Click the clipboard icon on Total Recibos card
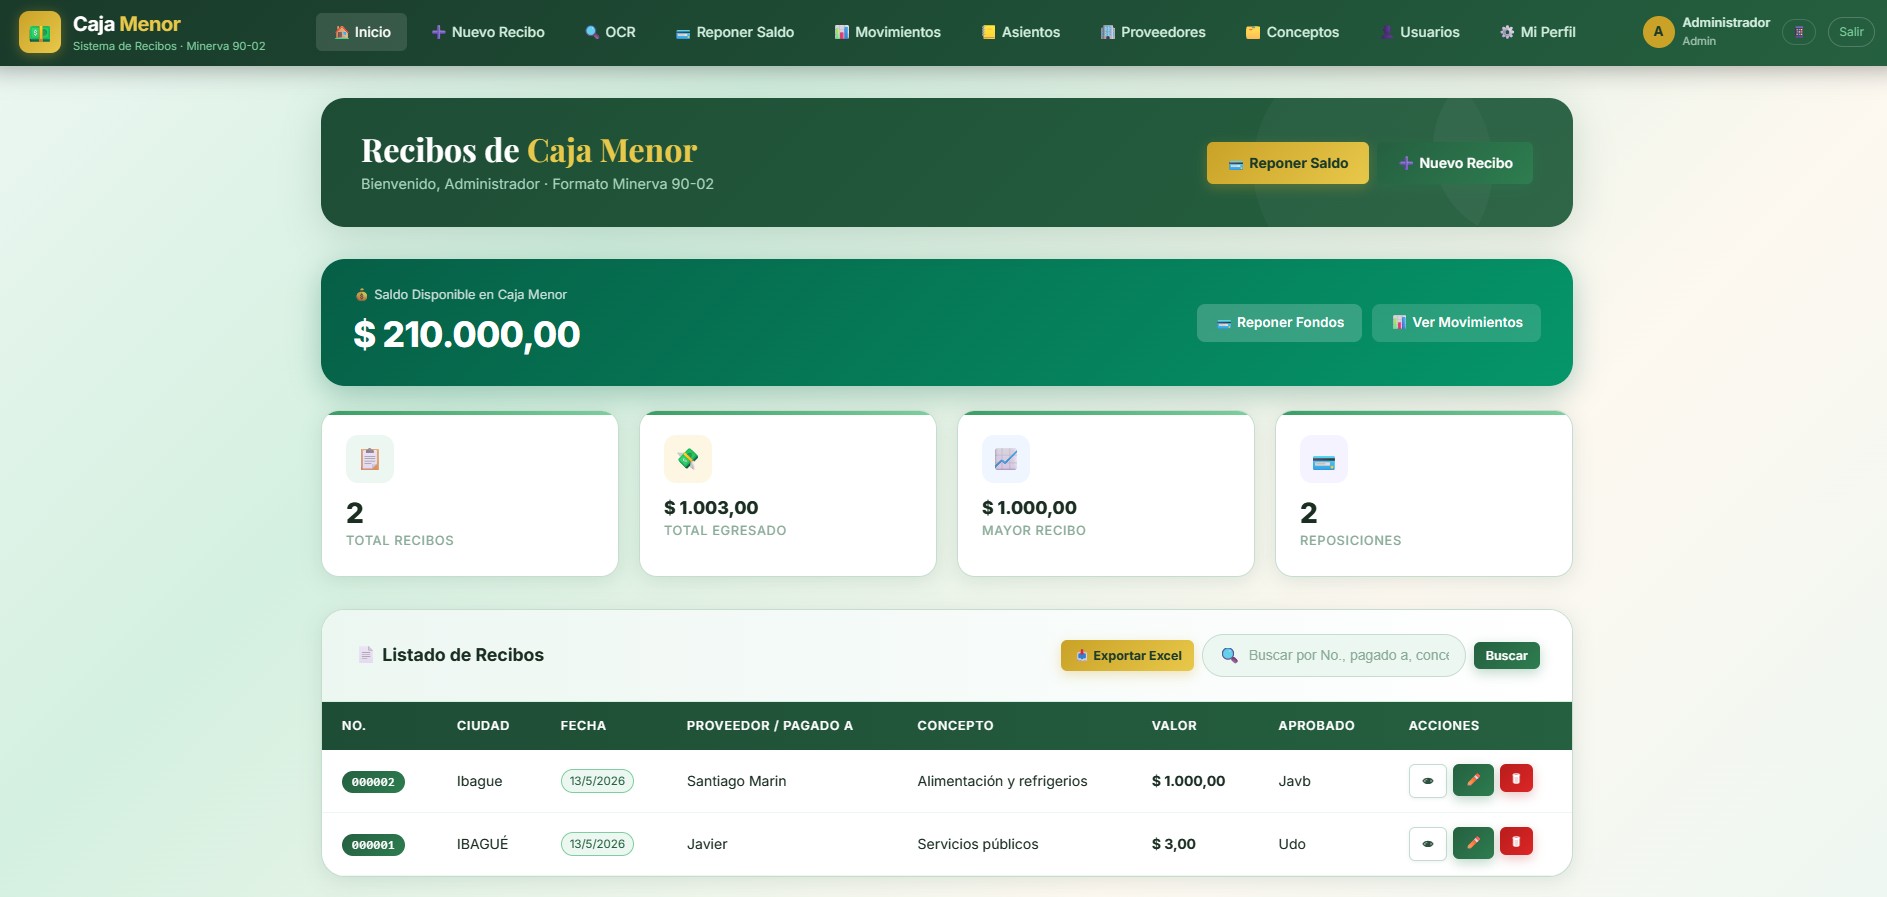The width and height of the screenshot is (1887, 897). click(370, 459)
